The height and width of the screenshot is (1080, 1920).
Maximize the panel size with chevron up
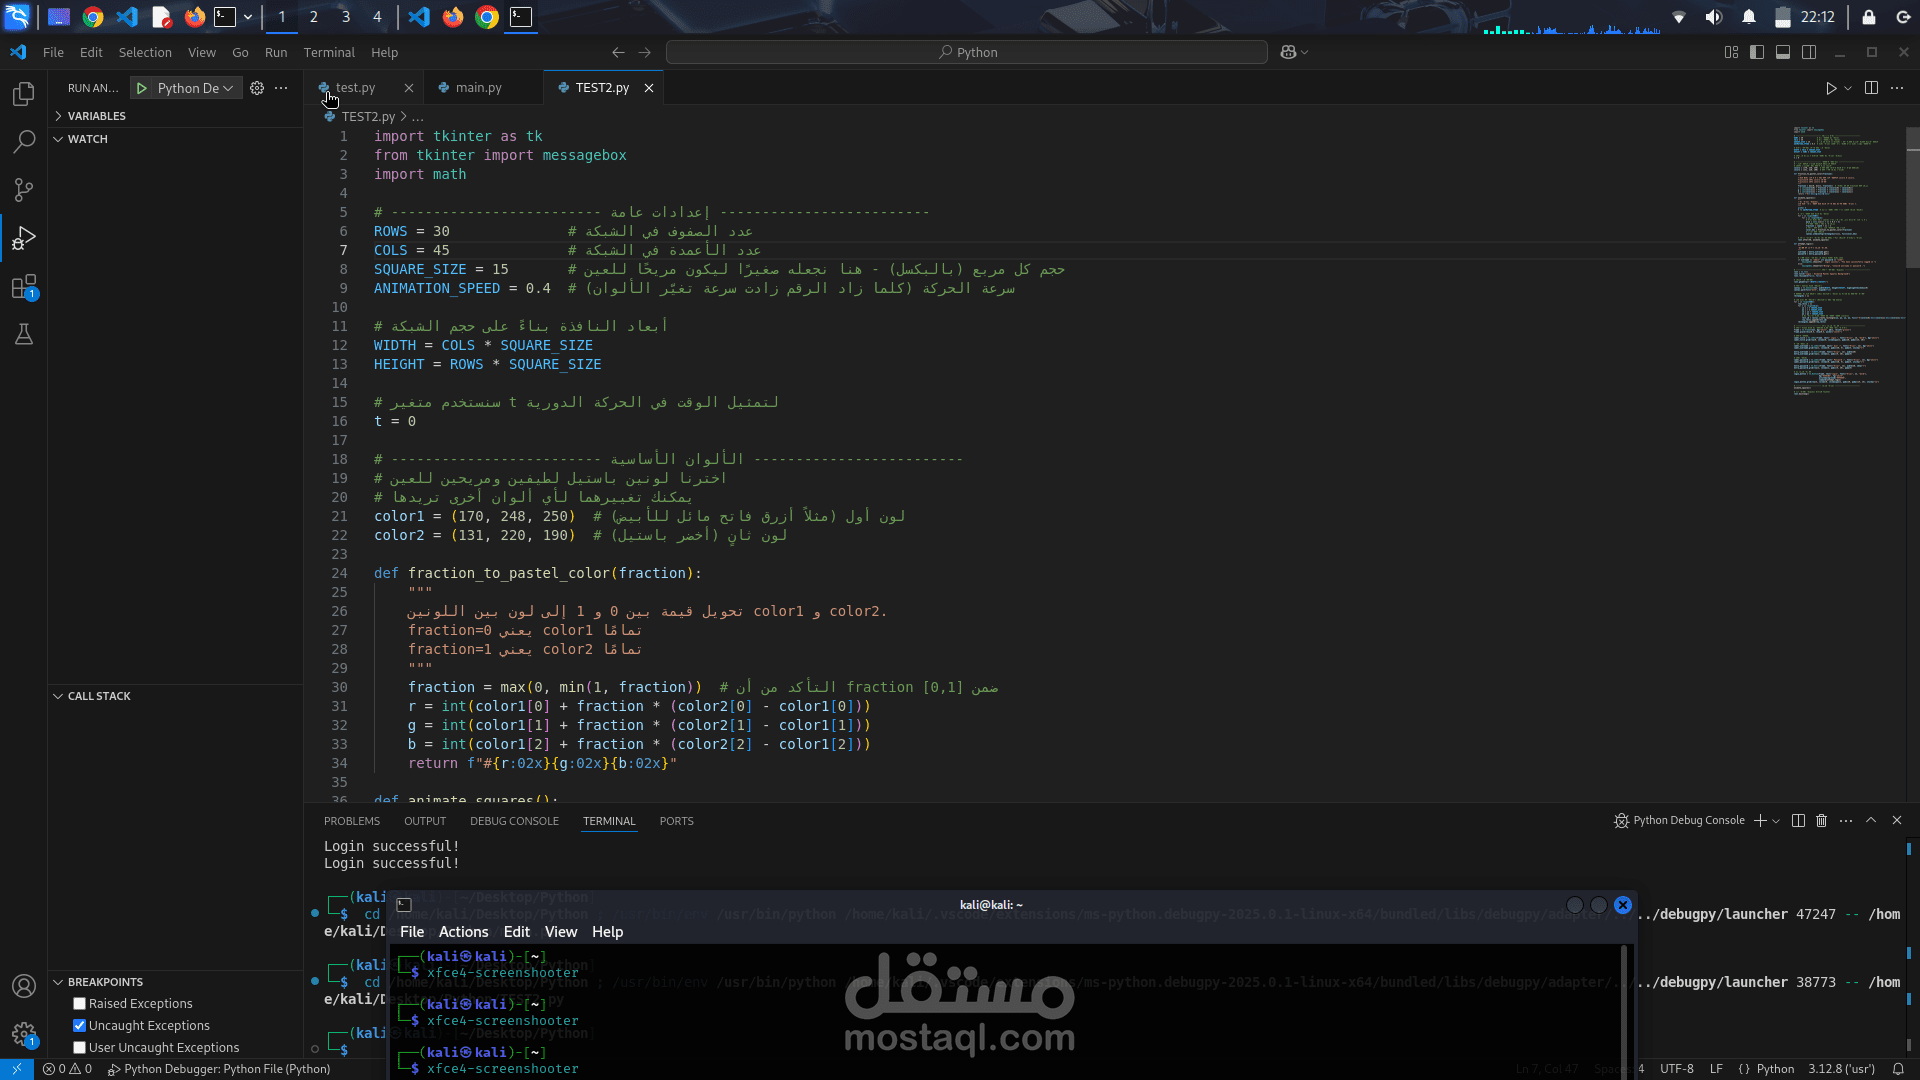click(x=1871, y=820)
